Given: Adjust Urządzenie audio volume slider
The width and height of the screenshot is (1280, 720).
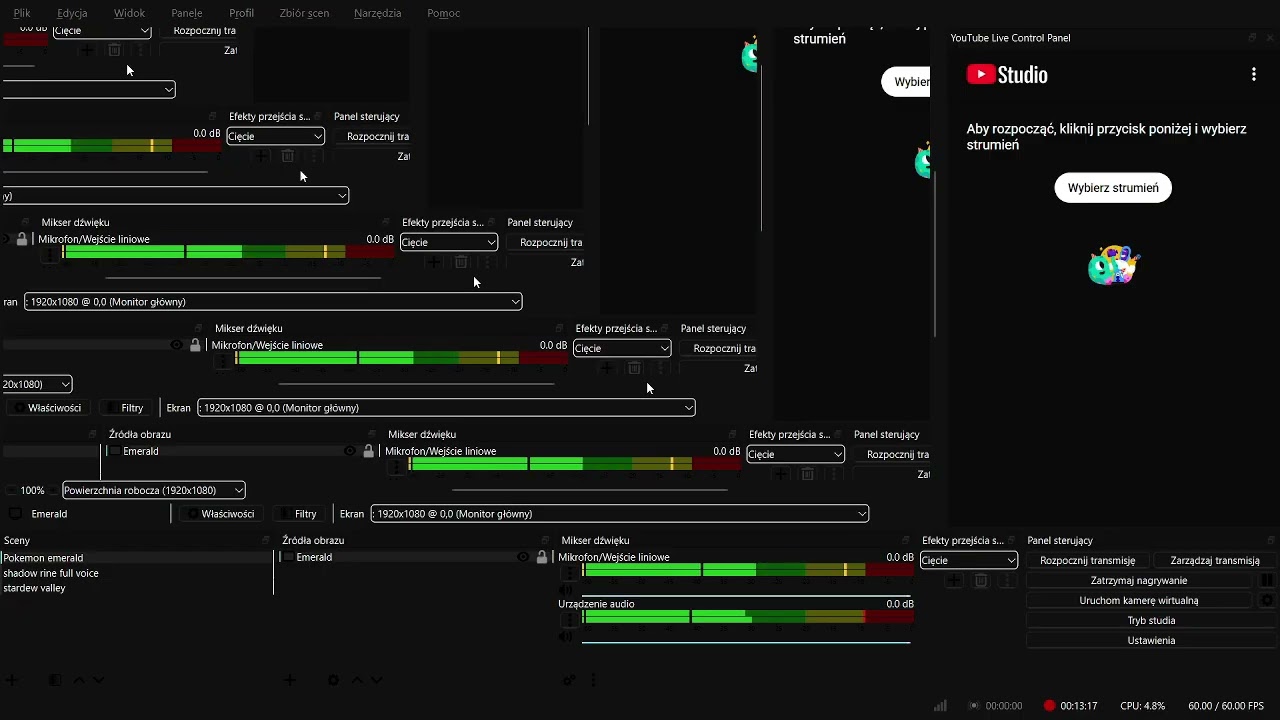Looking at the screenshot, I should pyautogui.click(x=747, y=642).
